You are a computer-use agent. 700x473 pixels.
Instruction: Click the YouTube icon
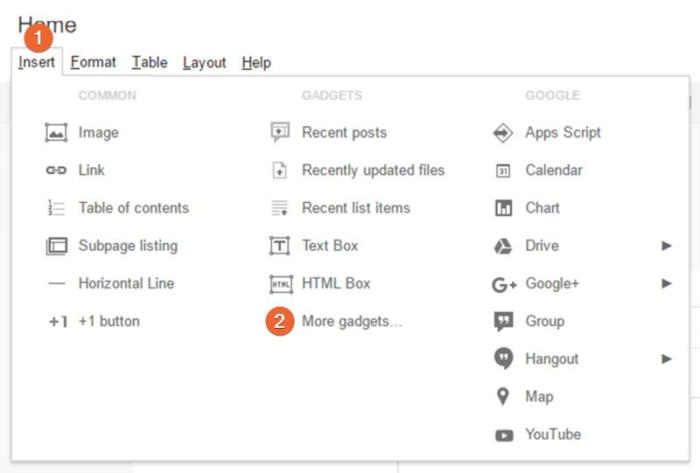point(504,435)
